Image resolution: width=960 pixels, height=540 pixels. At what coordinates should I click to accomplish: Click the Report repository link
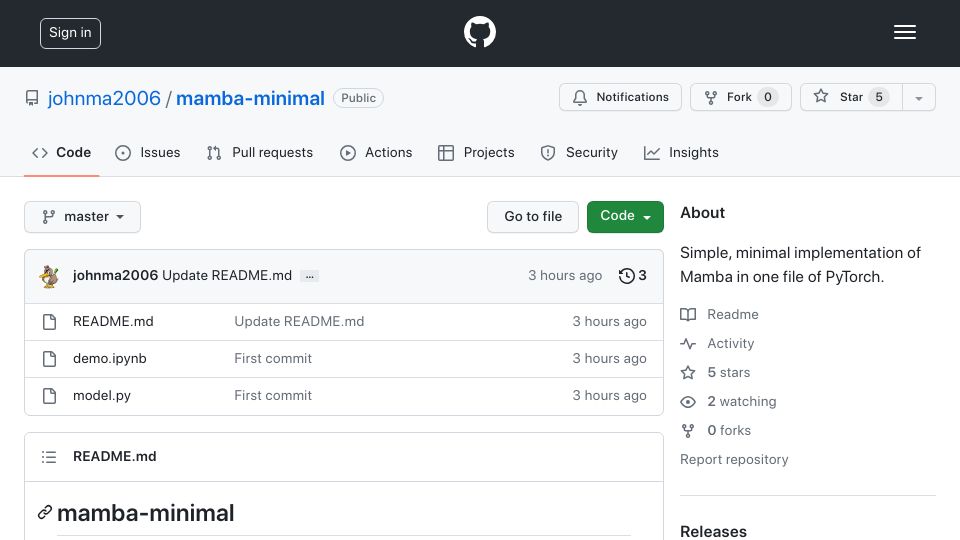tap(734, 460)
